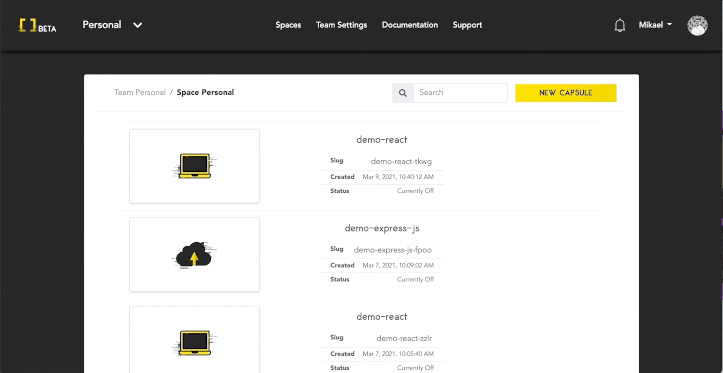The width and height of the screenshot is (723, 373).
Task: Click the date Mar 7, 2021, 10:09:02 AM
Action: [x=398, y=265]
